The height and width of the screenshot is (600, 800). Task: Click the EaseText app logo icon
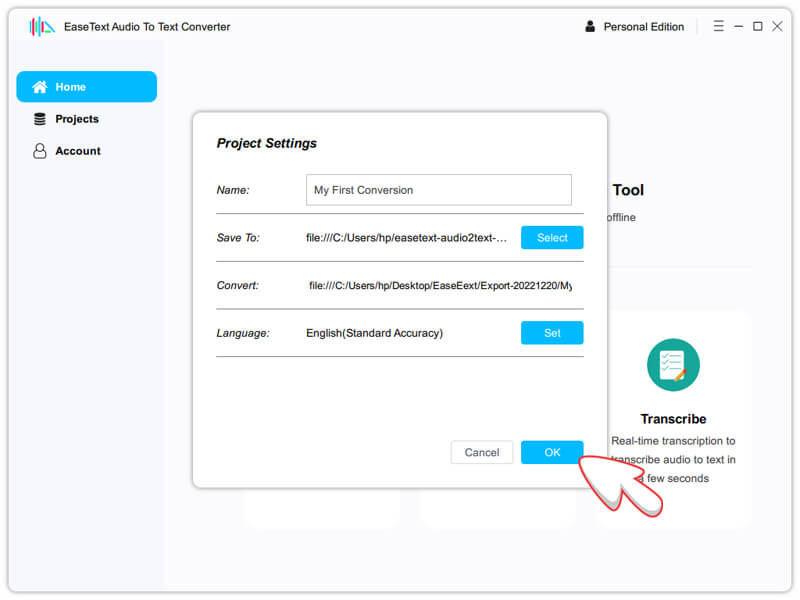(x=42, y=27)
